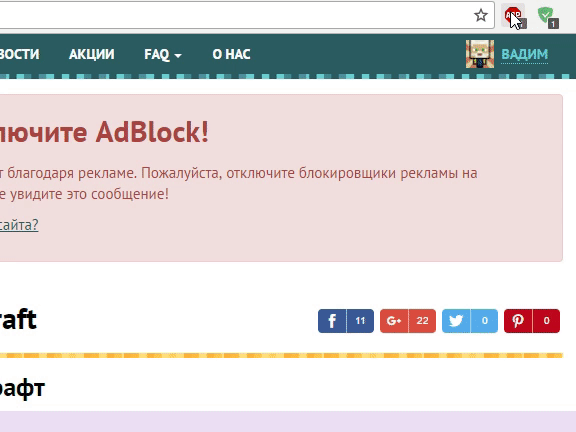The height and width of the screenshot is (432, 576).
Task: Click the Google Plus count 22
Action: pos(422,321)
